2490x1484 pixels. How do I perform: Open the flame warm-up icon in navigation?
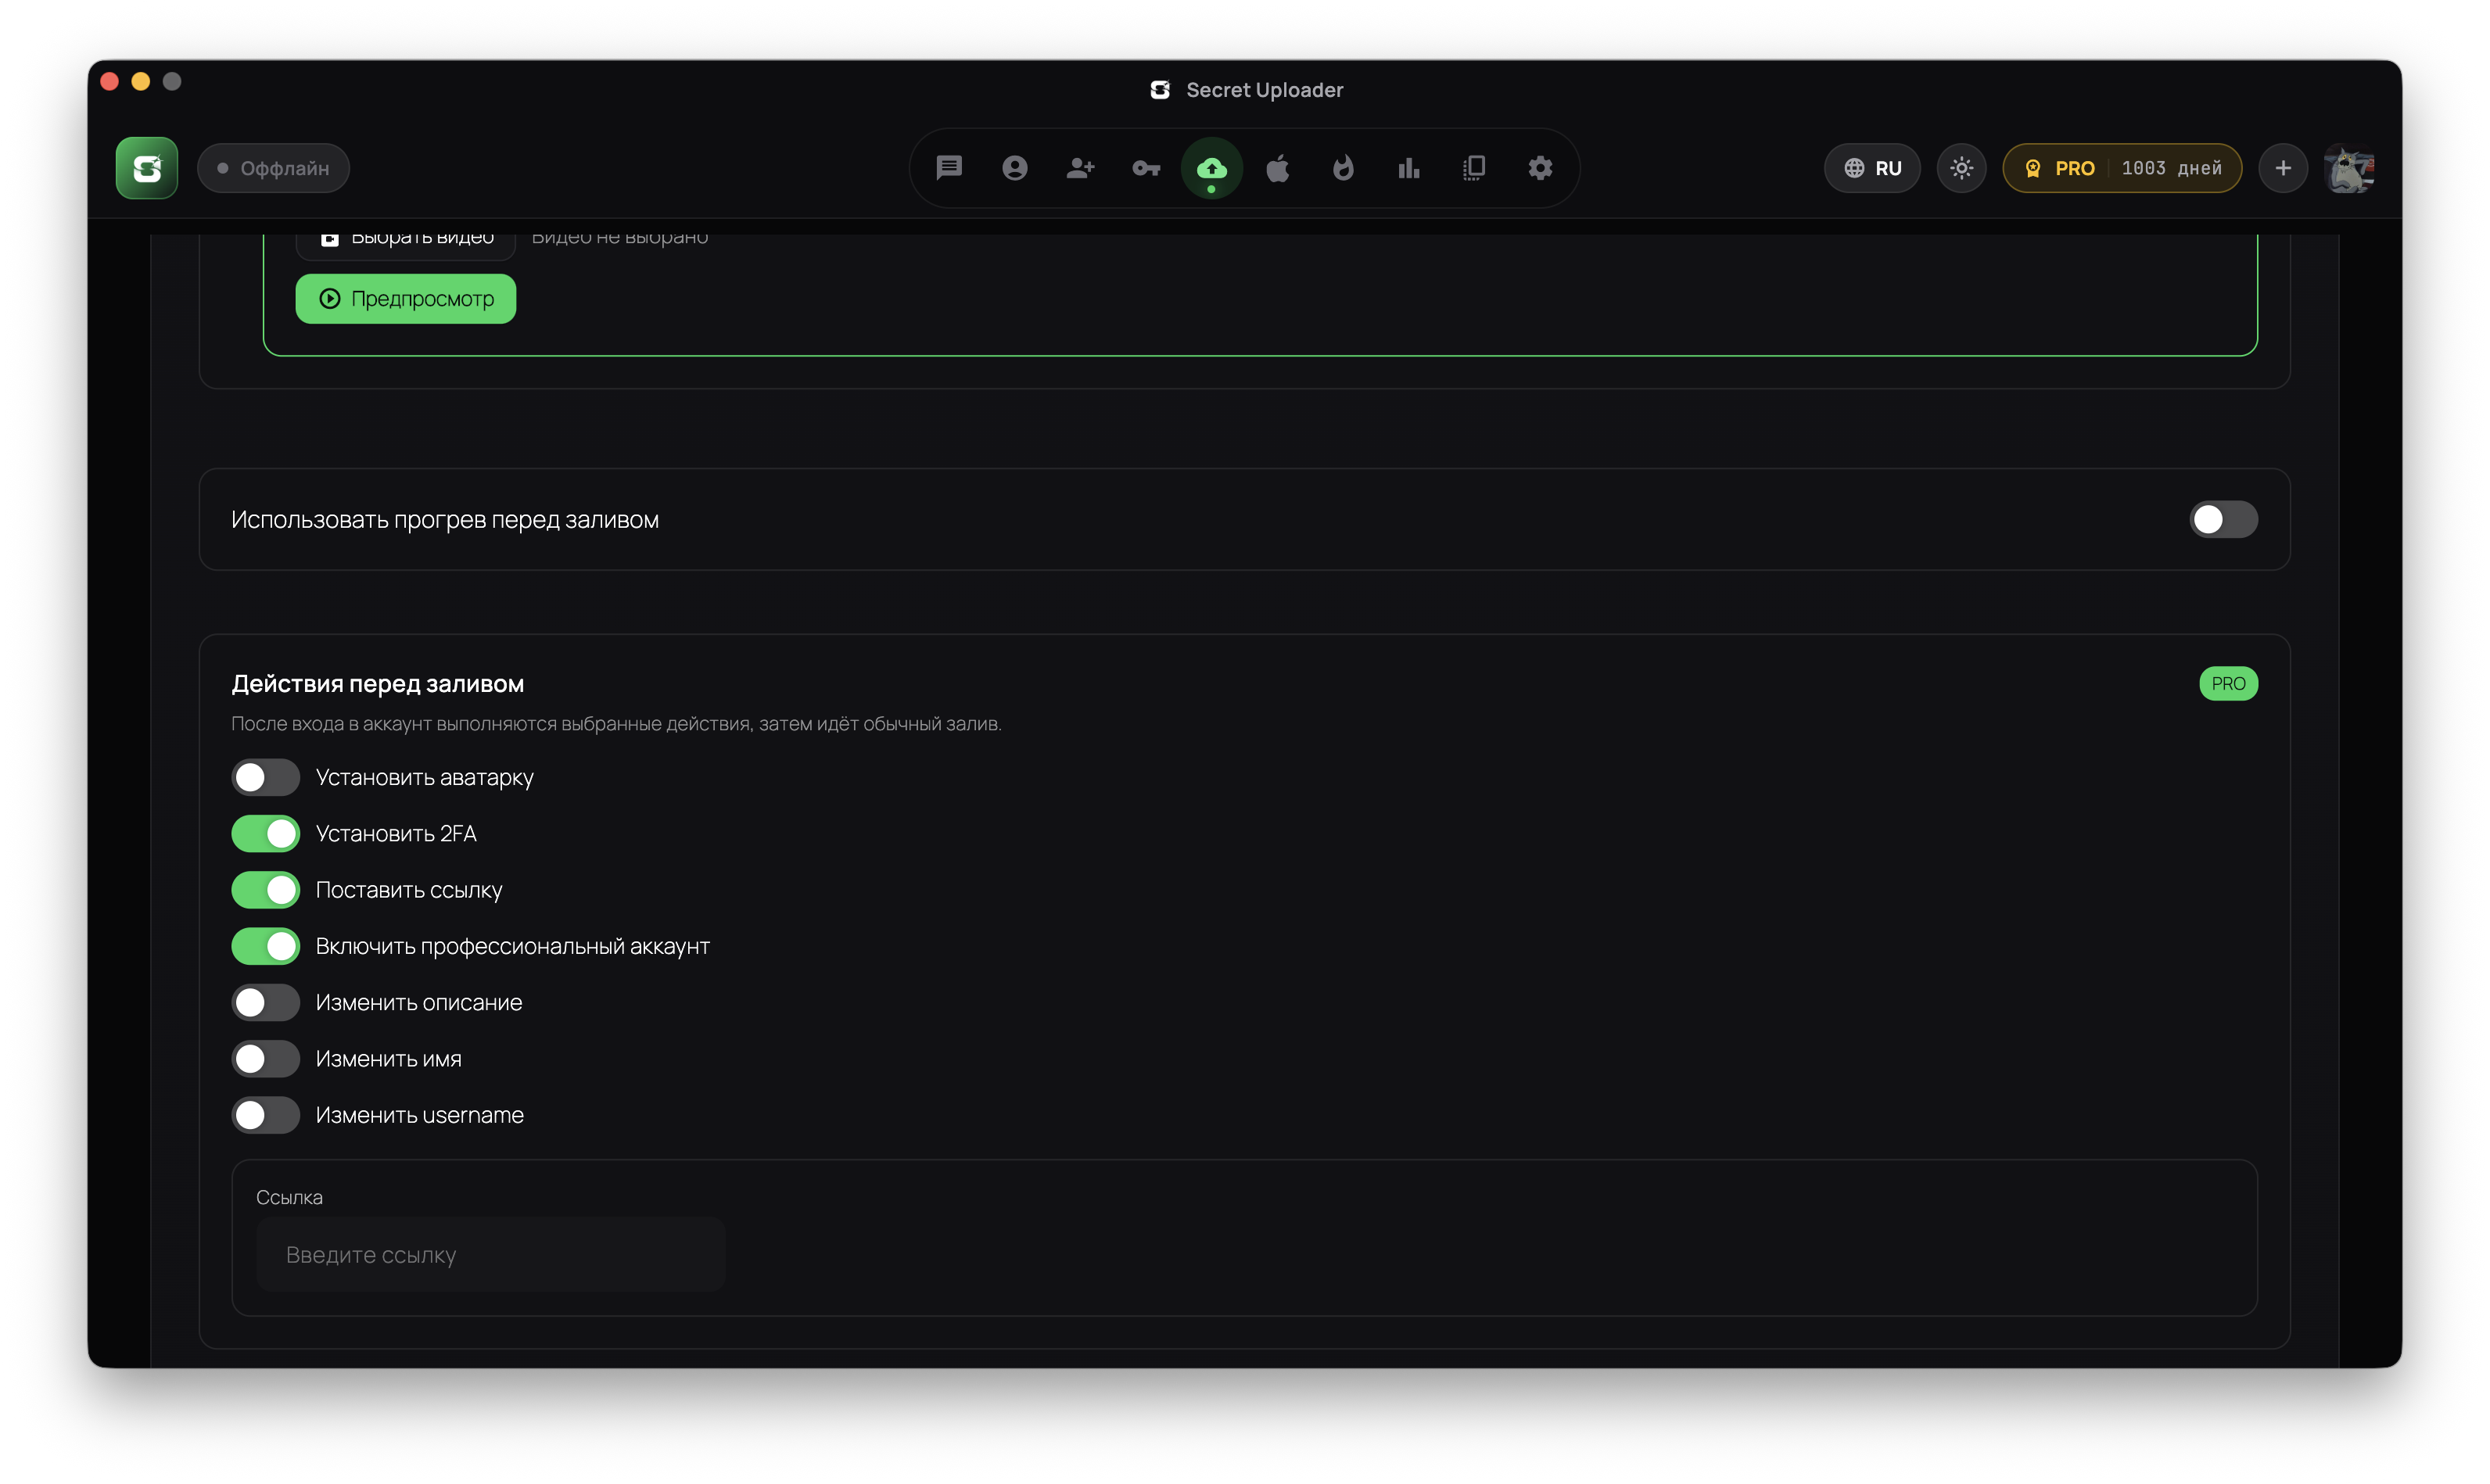1343,168
